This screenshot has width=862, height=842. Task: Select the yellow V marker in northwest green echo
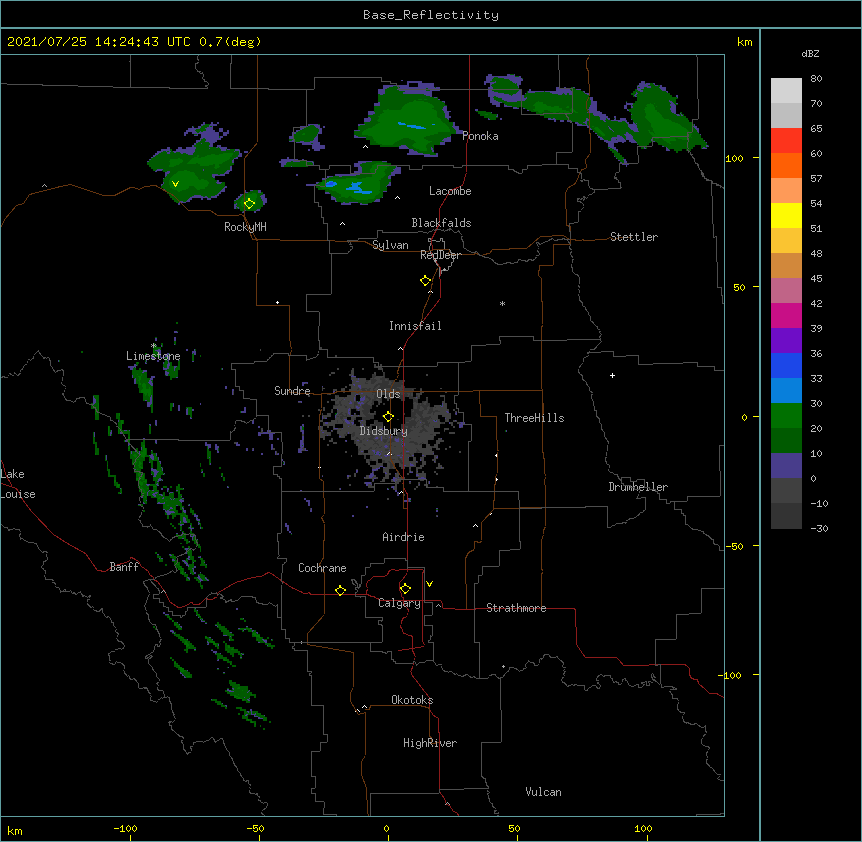coord(175,184)
